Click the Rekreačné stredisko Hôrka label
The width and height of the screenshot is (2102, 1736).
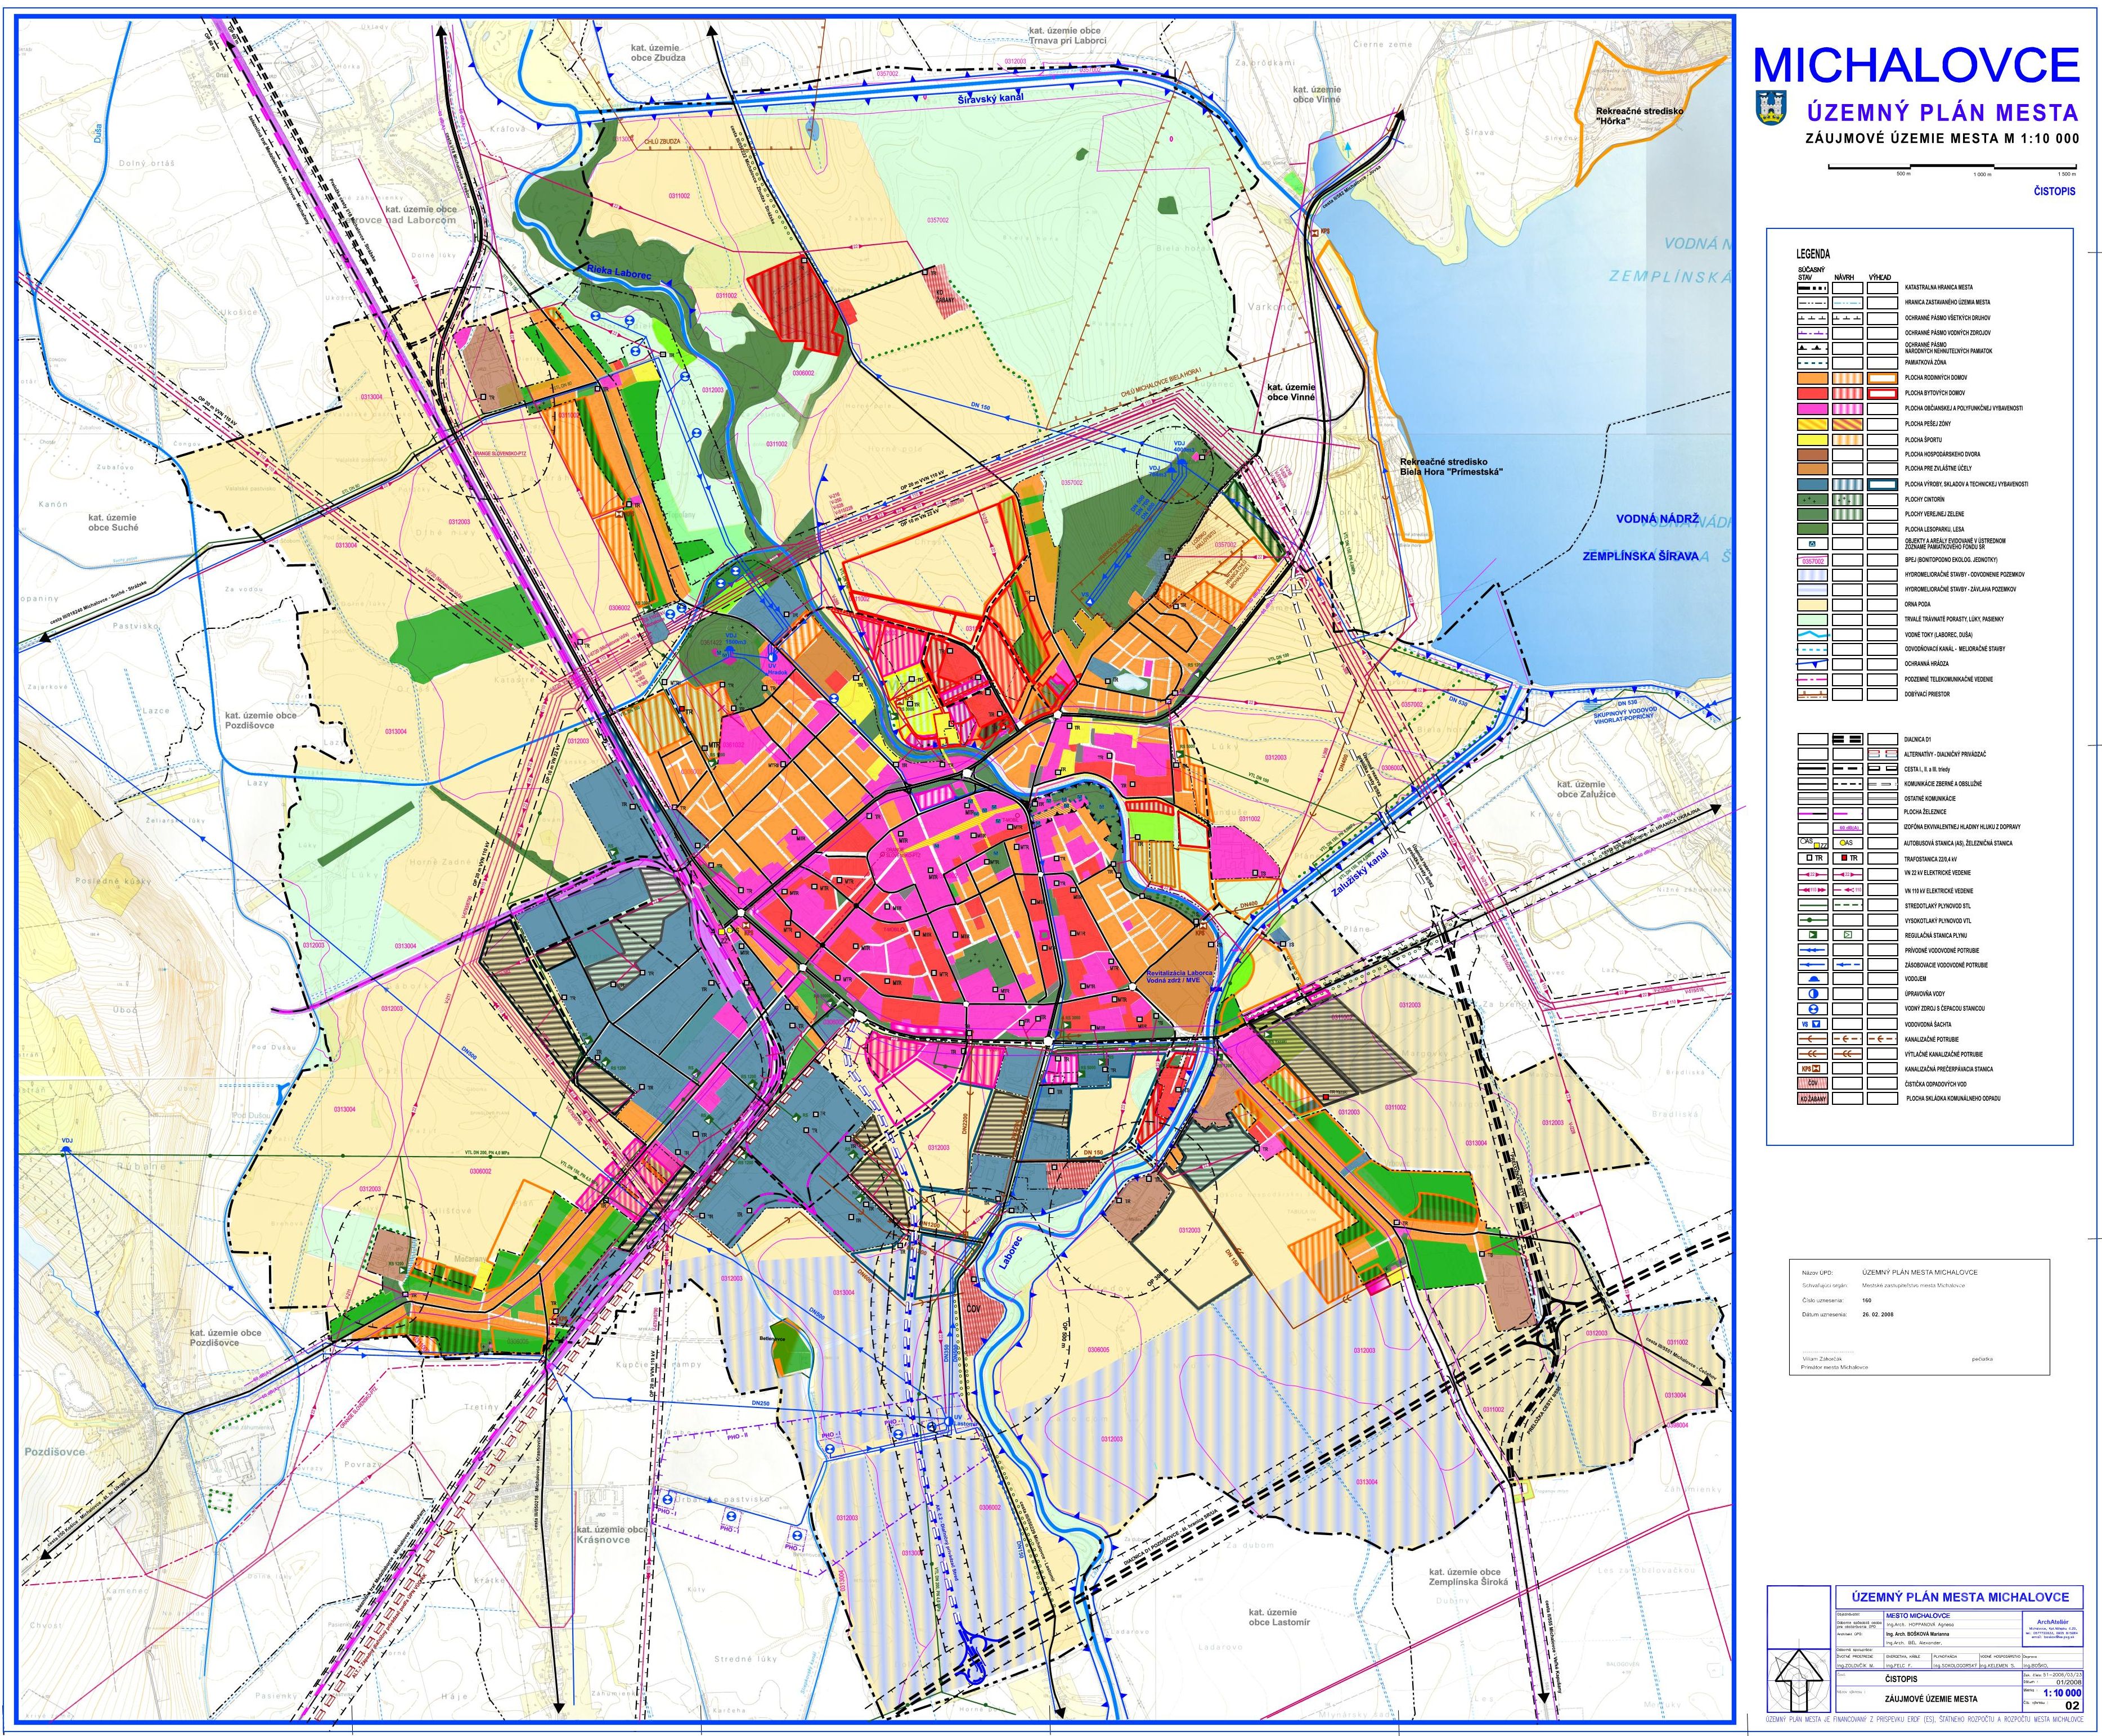point(1639,116)
